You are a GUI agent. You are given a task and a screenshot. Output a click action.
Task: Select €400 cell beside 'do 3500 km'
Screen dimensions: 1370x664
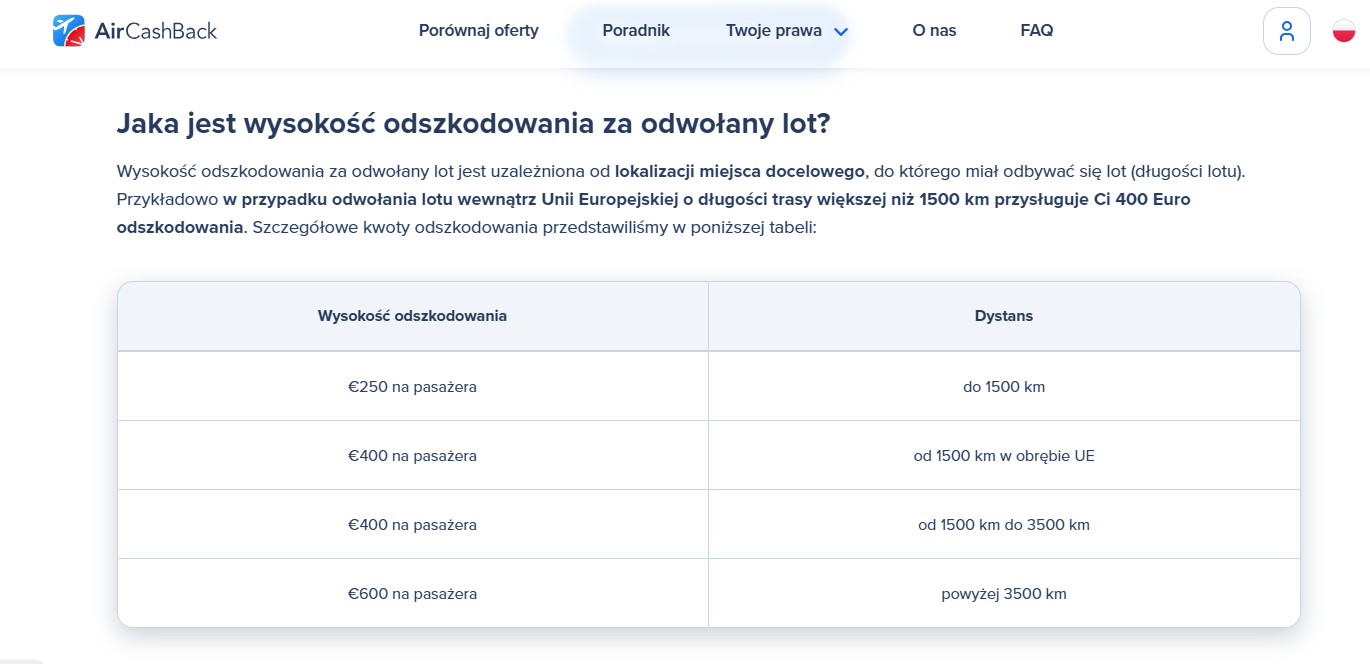tap(412, 524)
